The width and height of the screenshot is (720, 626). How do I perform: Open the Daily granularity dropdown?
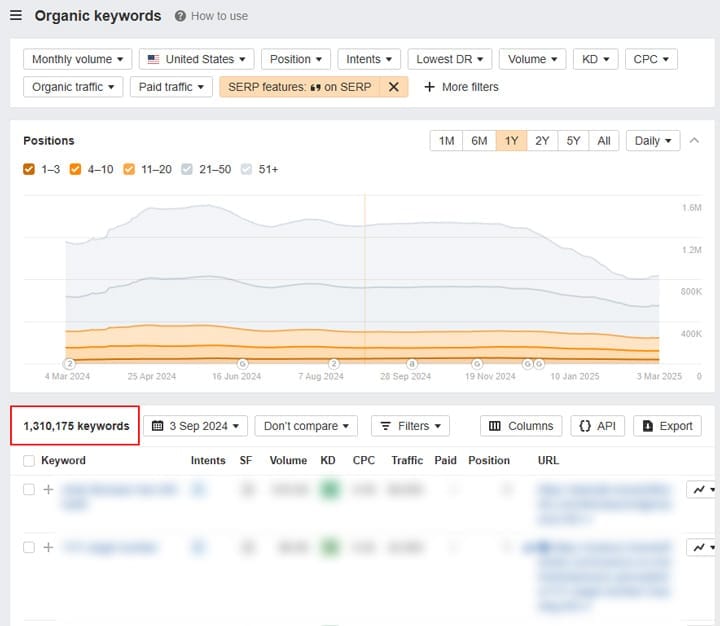pos(653,141)
